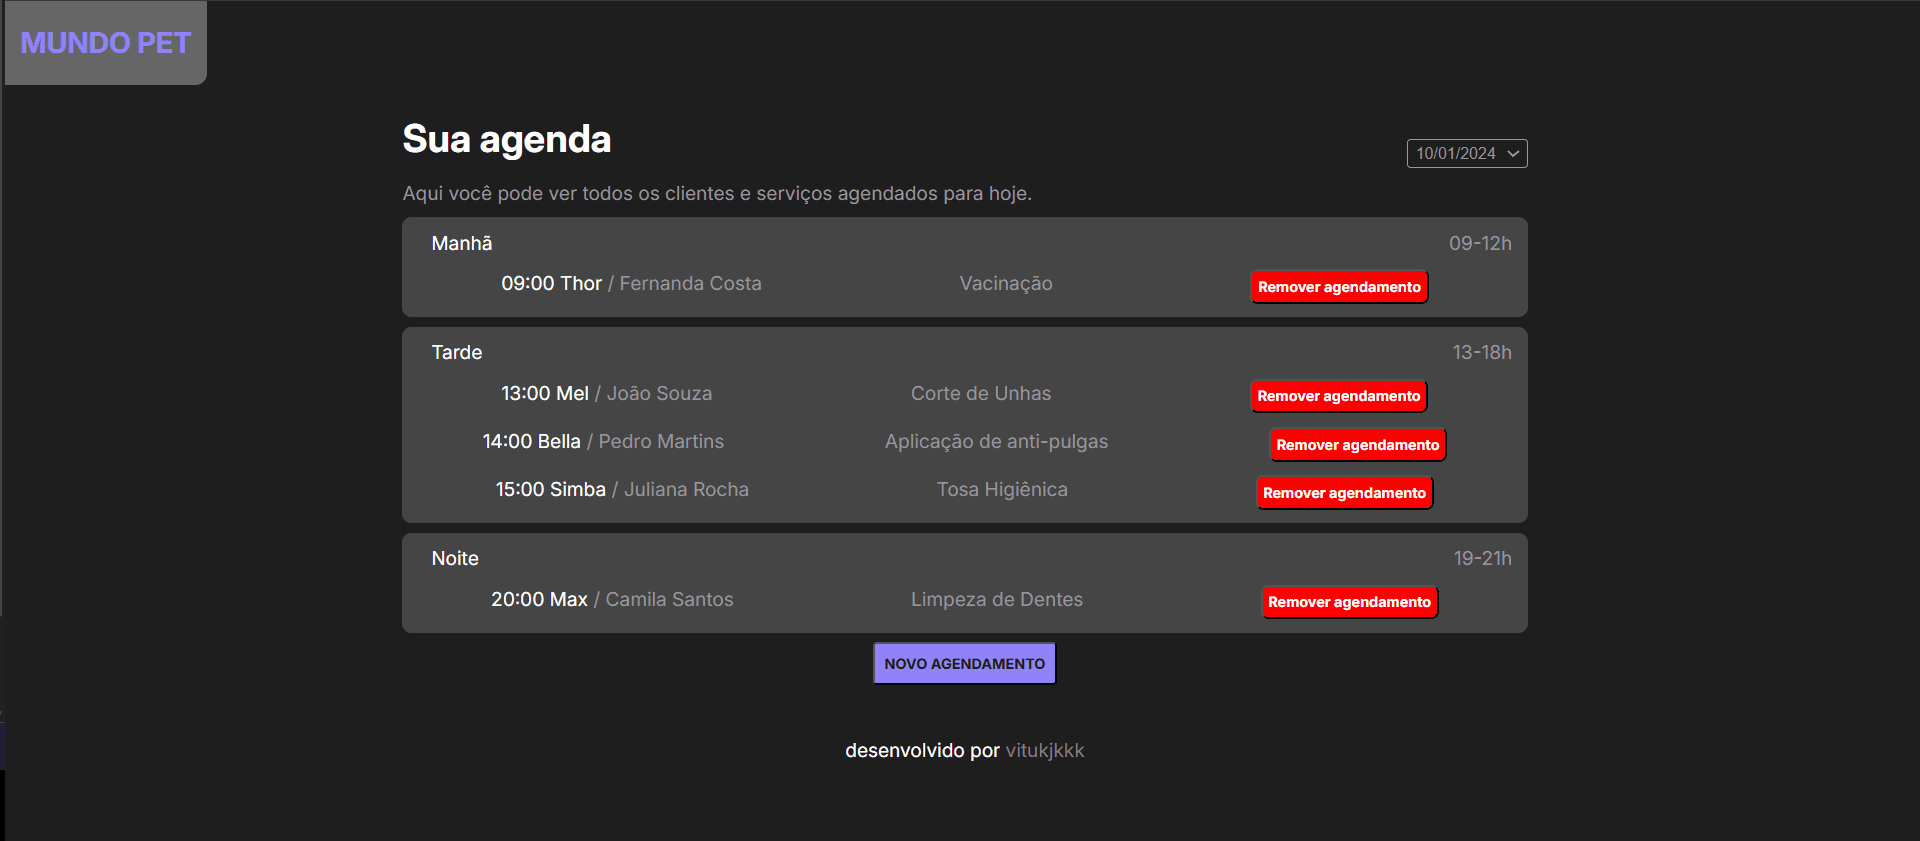Click the Corte de Unhas service text
The height and width of the screenshot is (841, 1920).
pyautogui.click(x=981, y=393)
